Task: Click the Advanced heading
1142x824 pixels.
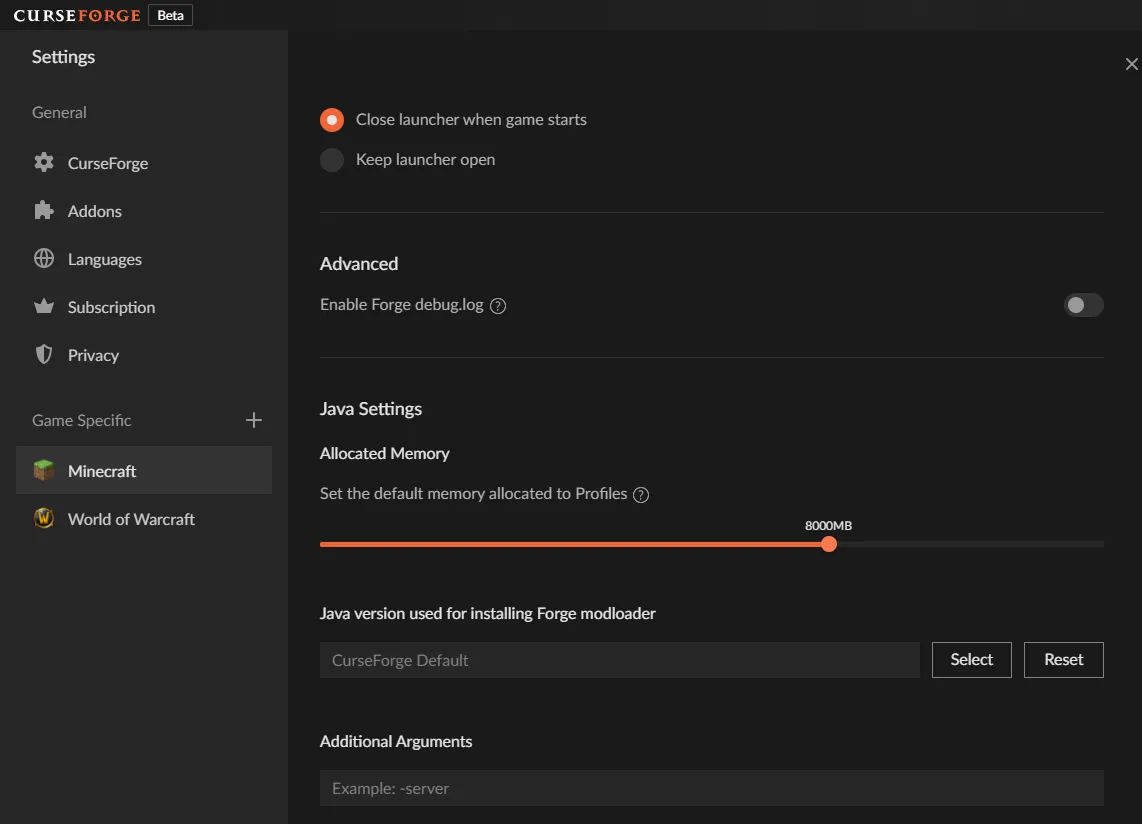Action: [359, 264]
